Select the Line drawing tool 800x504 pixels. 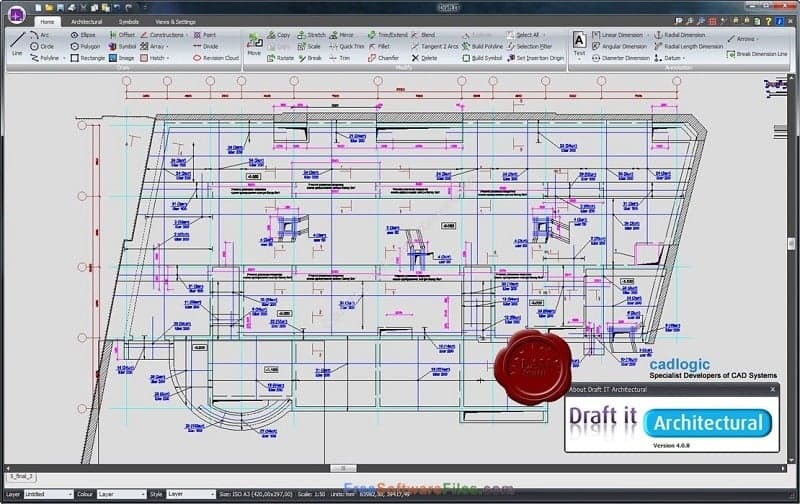click(16, 43)
